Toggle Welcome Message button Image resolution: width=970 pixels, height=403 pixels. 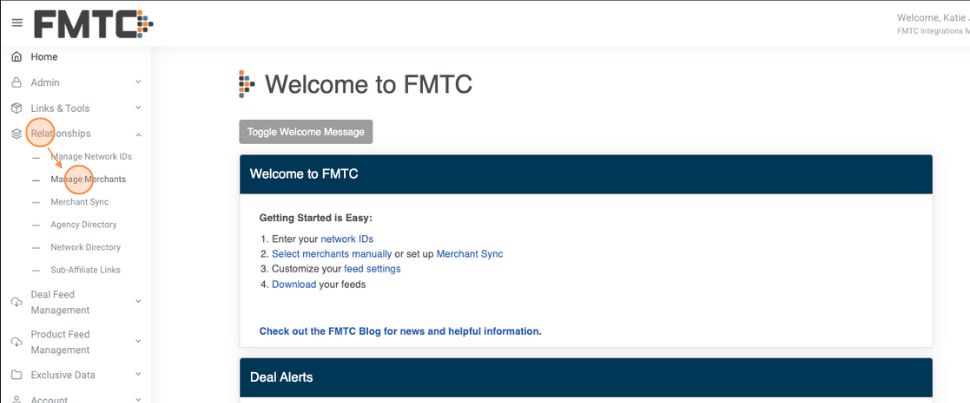click(306, 132)
